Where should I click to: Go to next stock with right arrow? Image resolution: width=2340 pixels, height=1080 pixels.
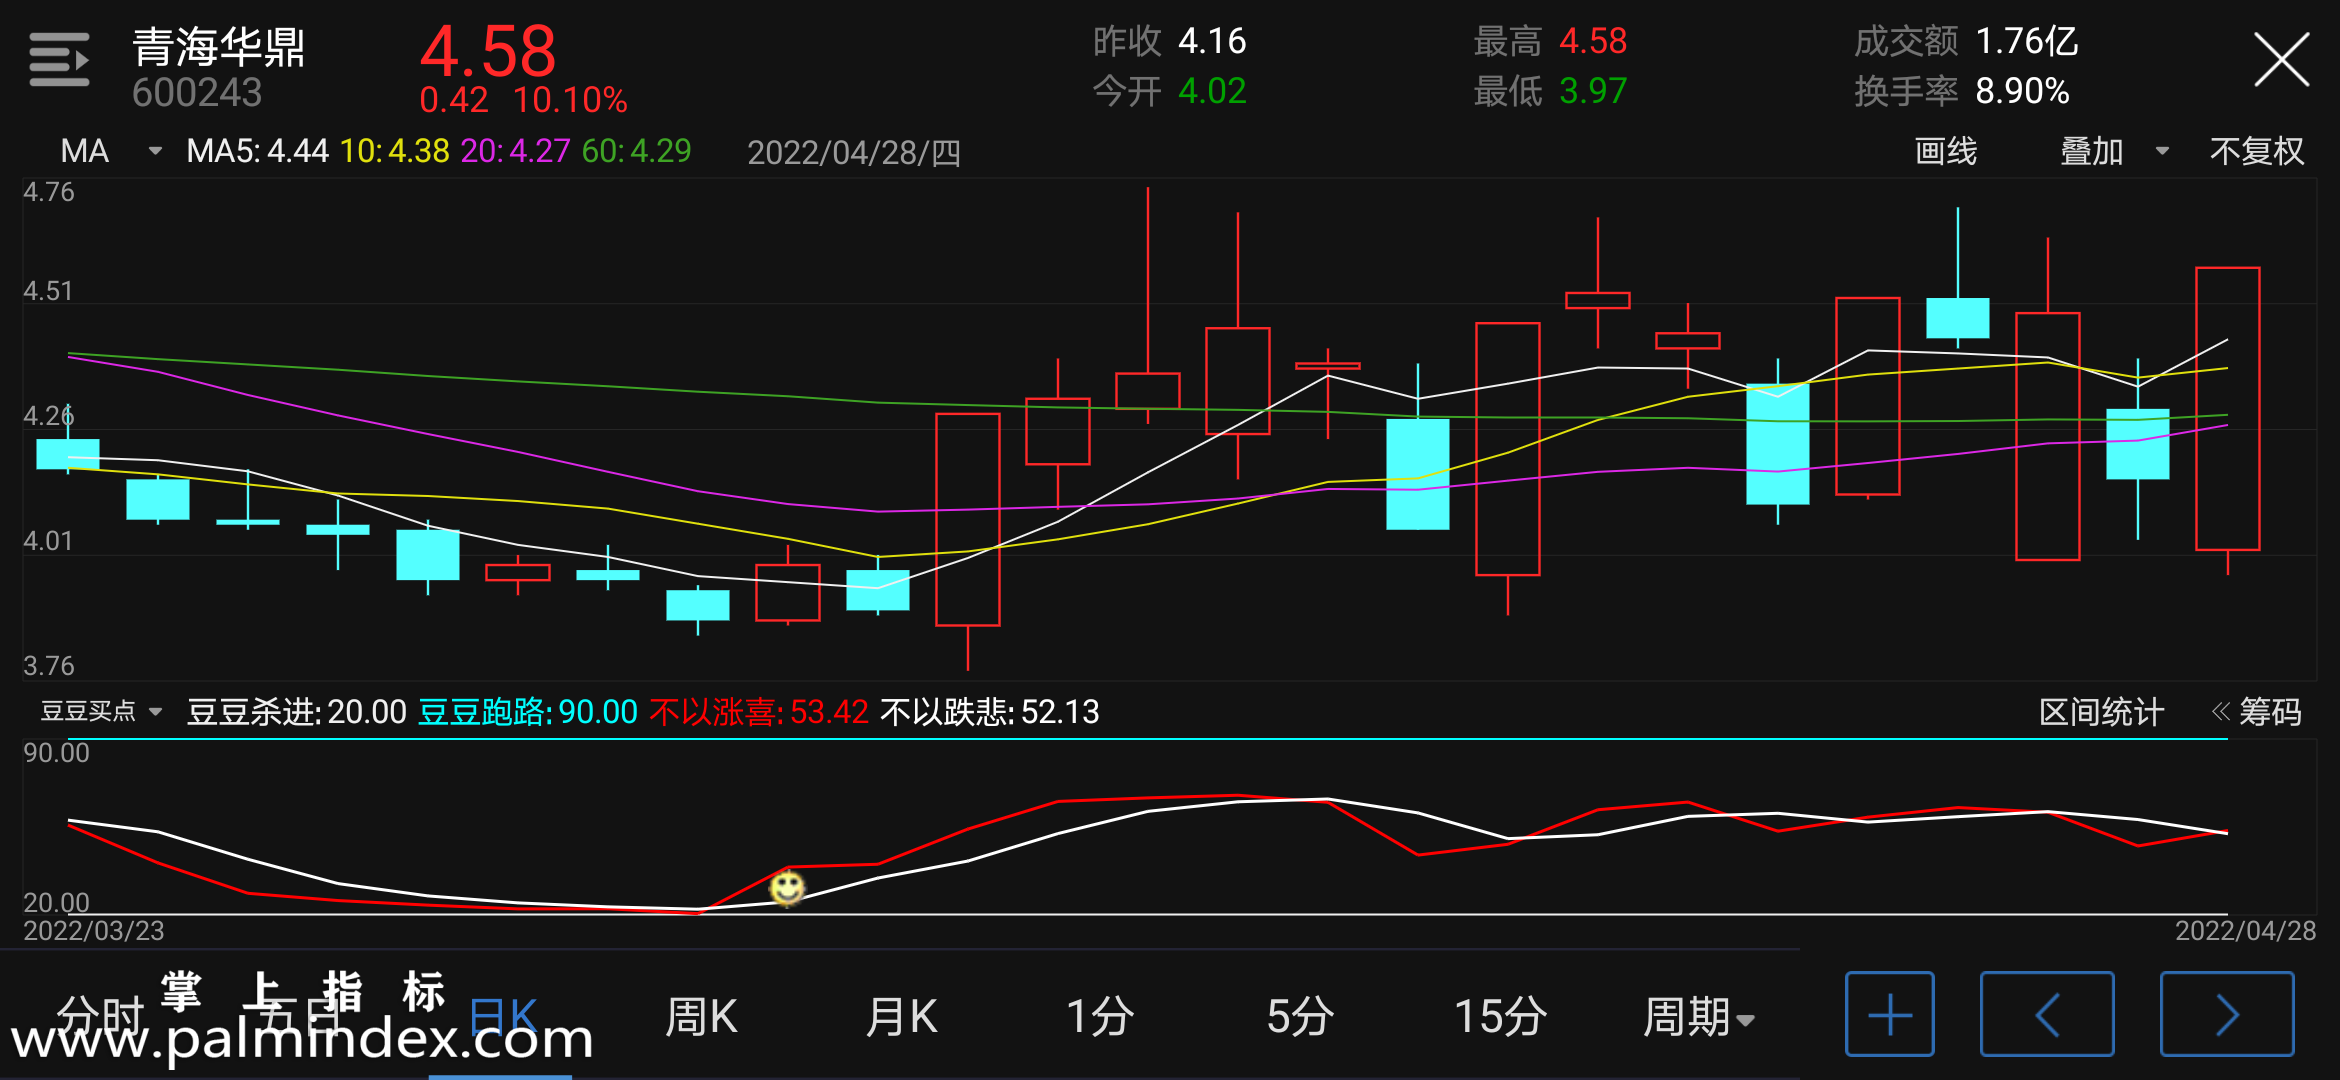pos(2227,1014)
